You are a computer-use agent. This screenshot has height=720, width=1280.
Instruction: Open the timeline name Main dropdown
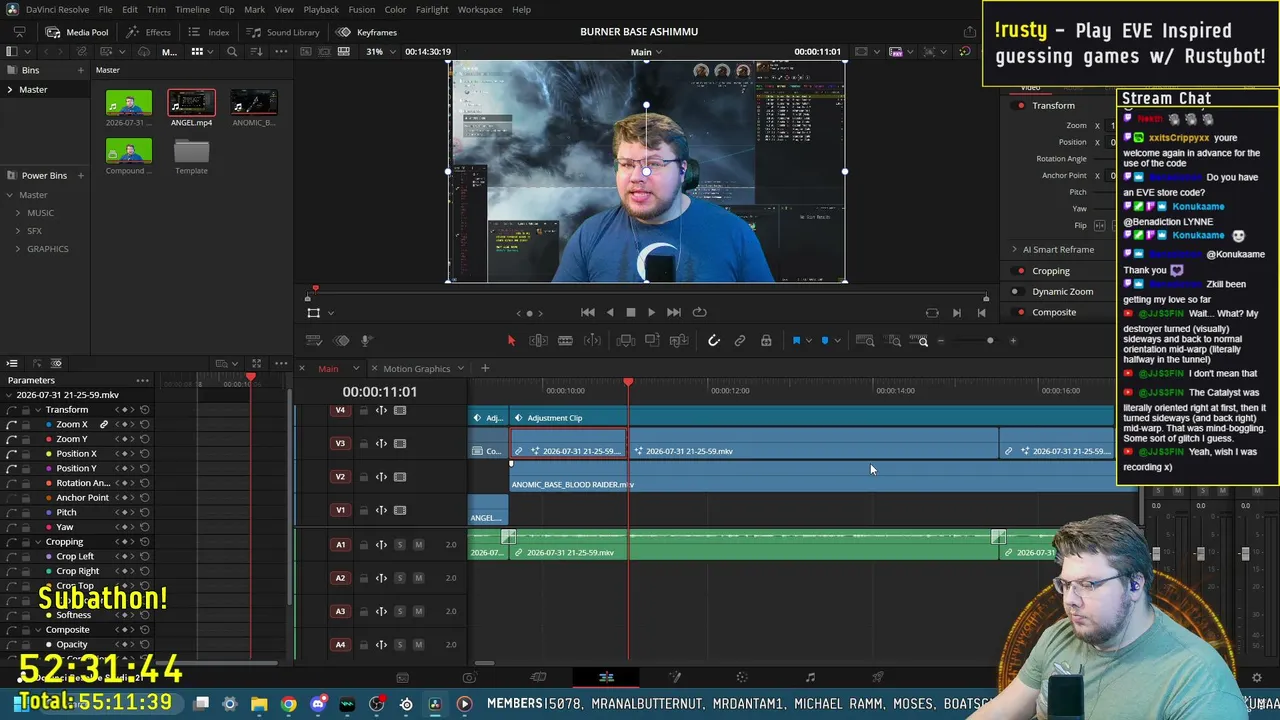pyautogui.click(x=647, y=52)
